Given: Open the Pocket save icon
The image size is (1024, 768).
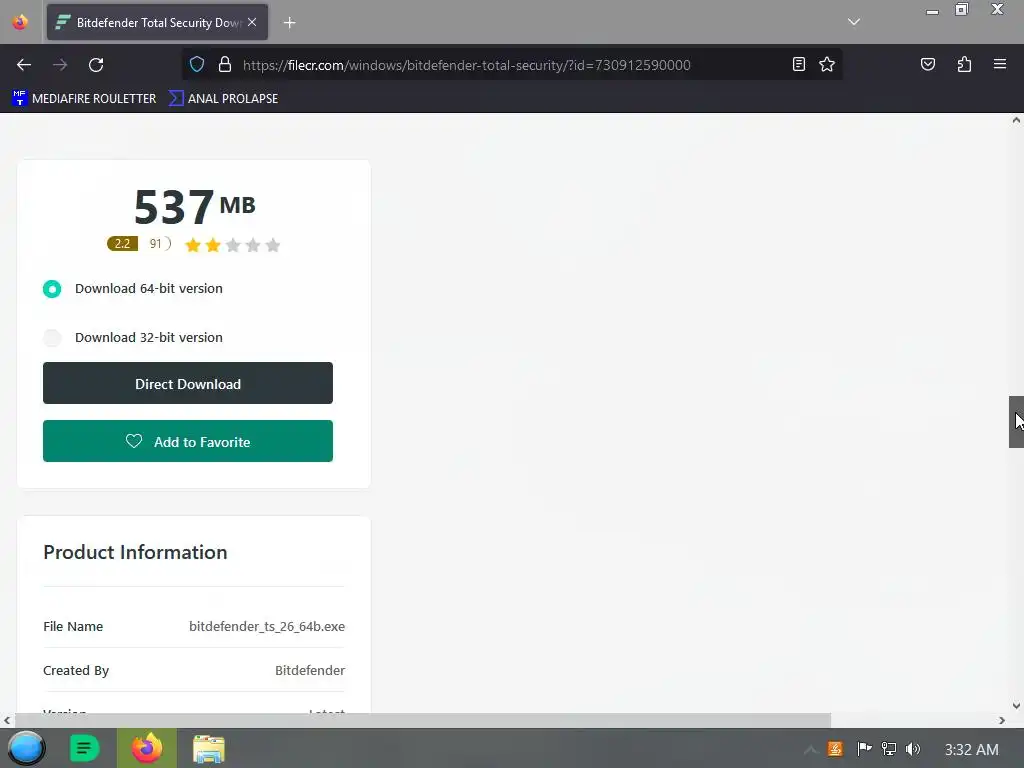Looking at the screenshot, I should click(928, 64).
